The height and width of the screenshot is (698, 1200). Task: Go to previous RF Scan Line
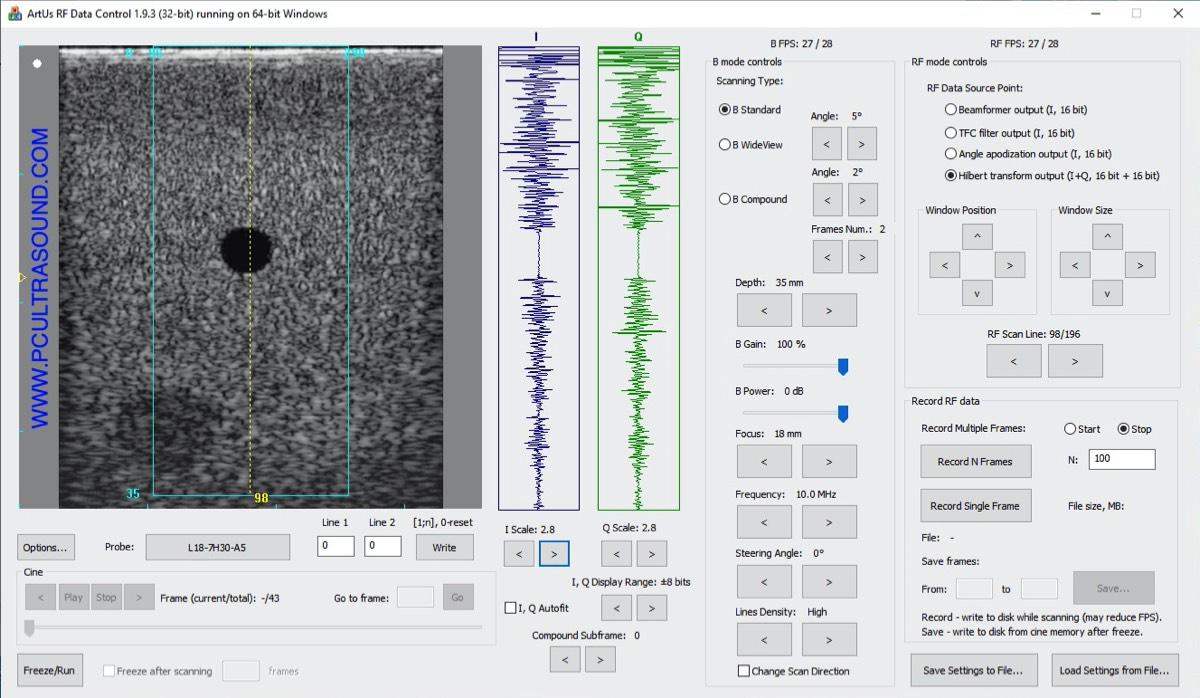1014,361
